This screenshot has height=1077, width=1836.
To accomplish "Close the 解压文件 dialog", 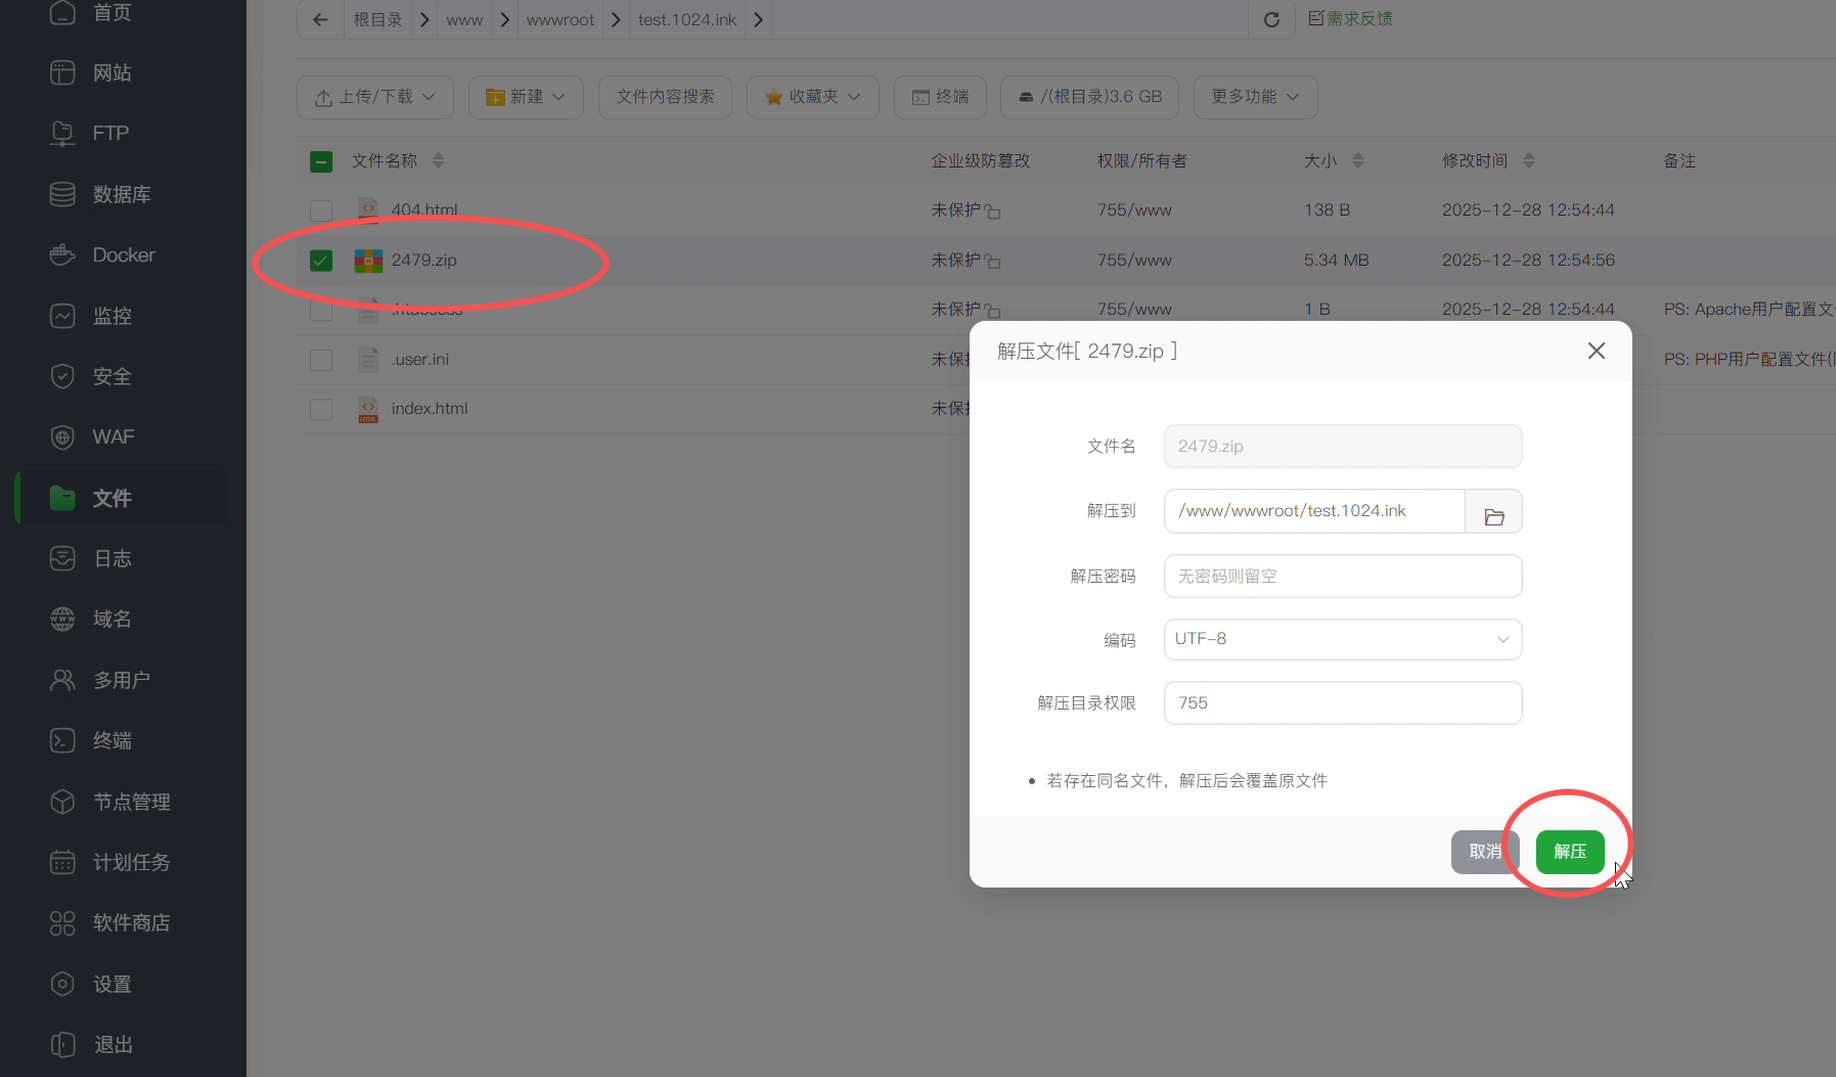I will (1596, 351).
